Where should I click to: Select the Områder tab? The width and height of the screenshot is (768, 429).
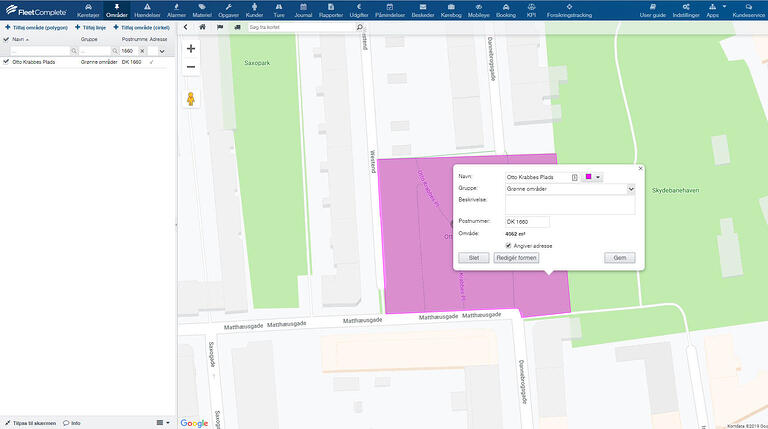tap(117, 10)
